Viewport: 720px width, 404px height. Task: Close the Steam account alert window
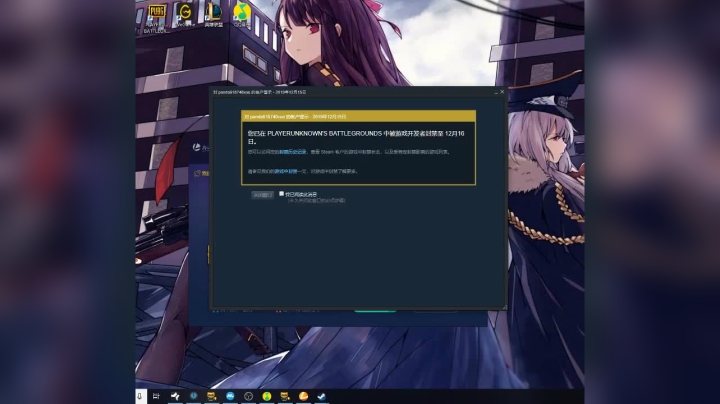click(502, 92)
